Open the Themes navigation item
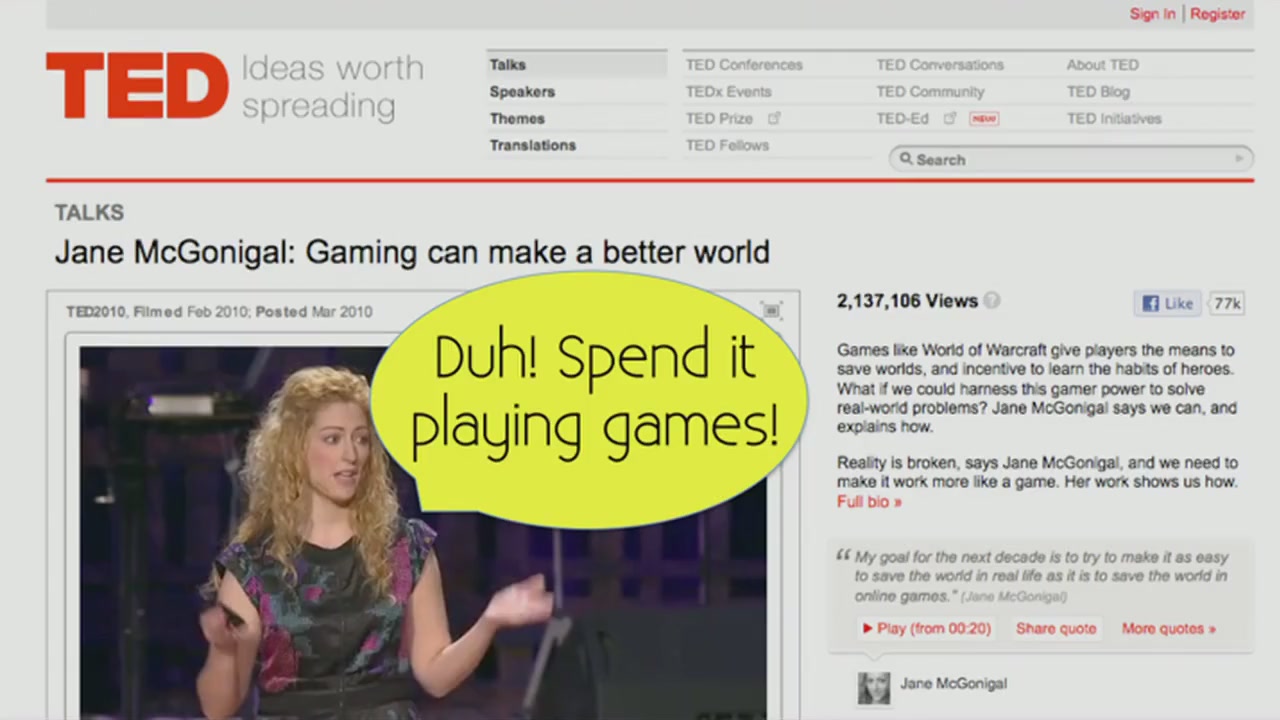 (x=517, y=118)
